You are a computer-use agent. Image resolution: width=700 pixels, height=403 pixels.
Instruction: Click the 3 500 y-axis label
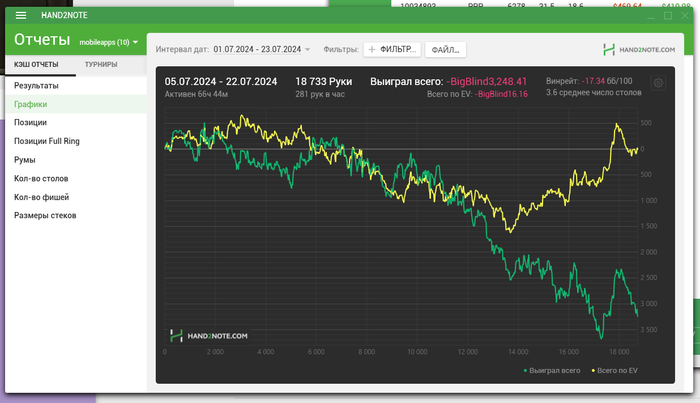pyautogui.click(x=649, y=330)
